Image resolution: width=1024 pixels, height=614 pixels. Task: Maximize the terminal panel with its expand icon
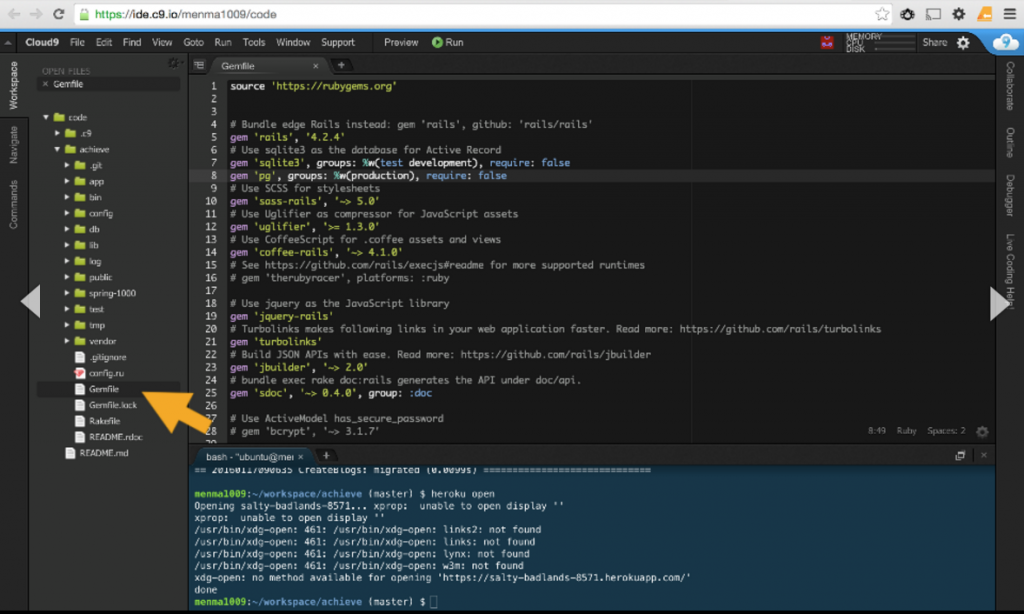[961, 455]
